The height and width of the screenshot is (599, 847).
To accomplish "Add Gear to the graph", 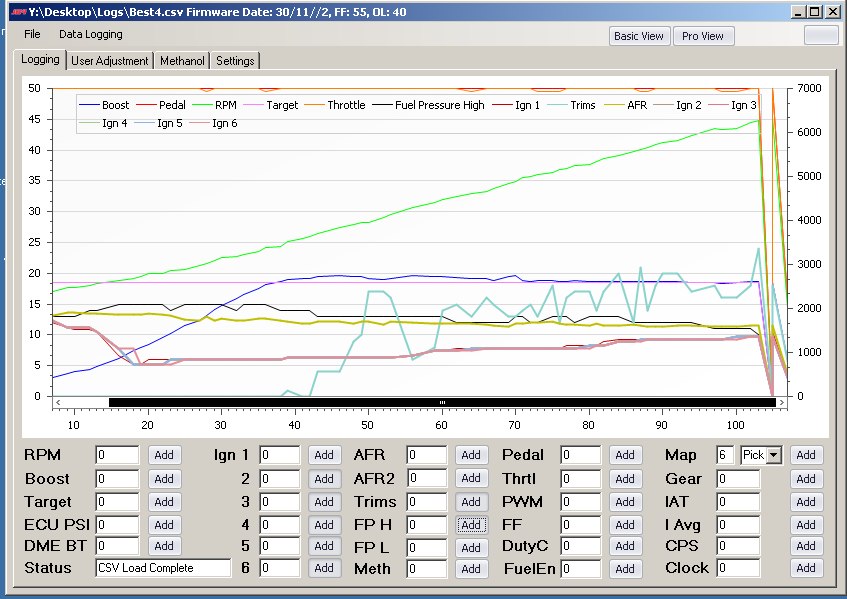I will 806,479.
